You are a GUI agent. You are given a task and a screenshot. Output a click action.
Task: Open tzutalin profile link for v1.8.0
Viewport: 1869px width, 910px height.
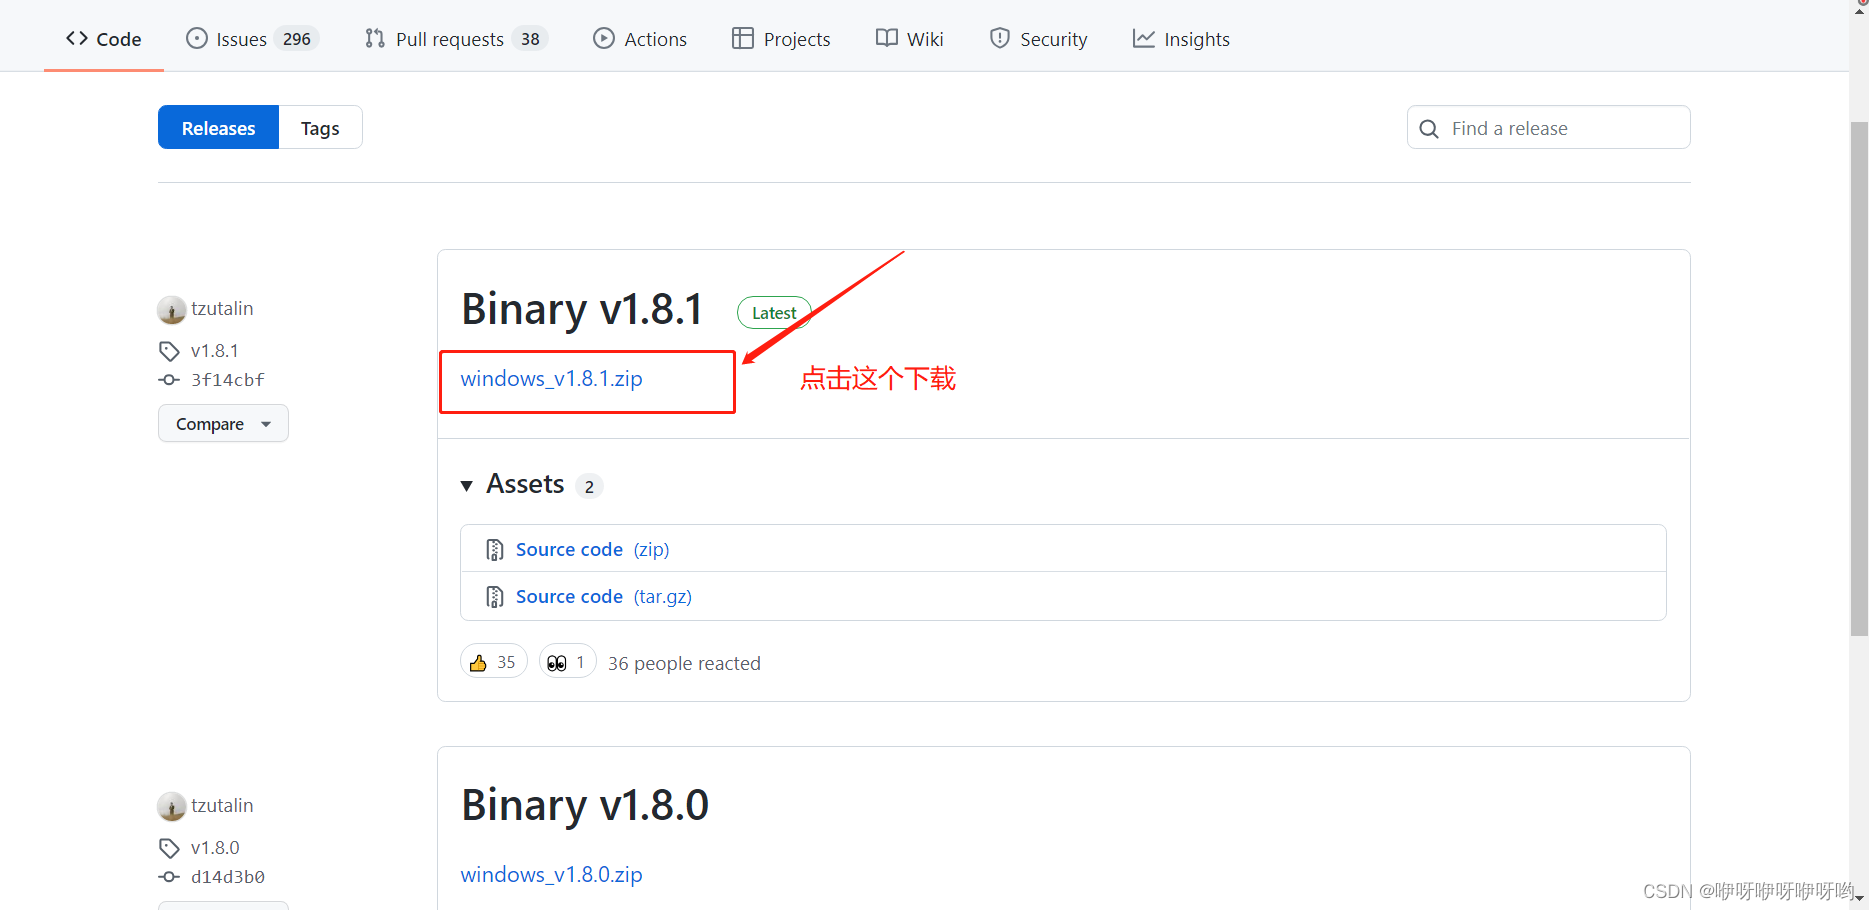(222, 806)
